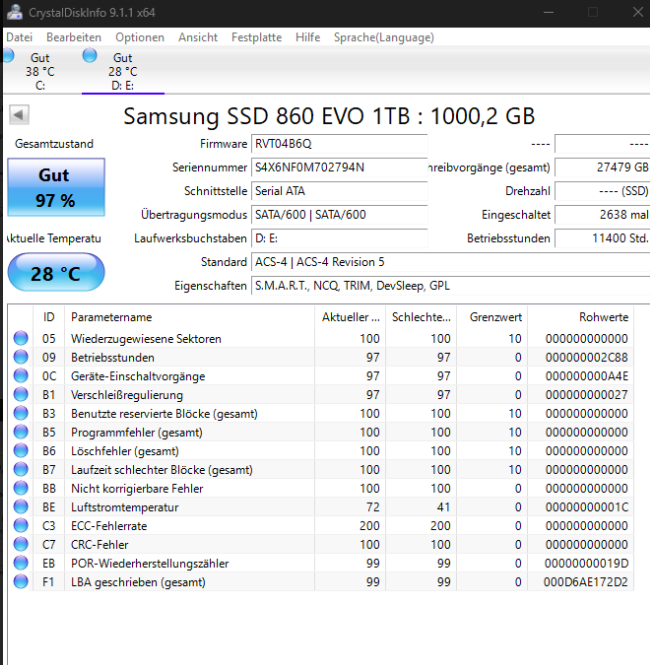The width and height of the screenshot is (650, 665).
Task: Switch to the C: disk tab at 38 °C
Action: [40, 71]
